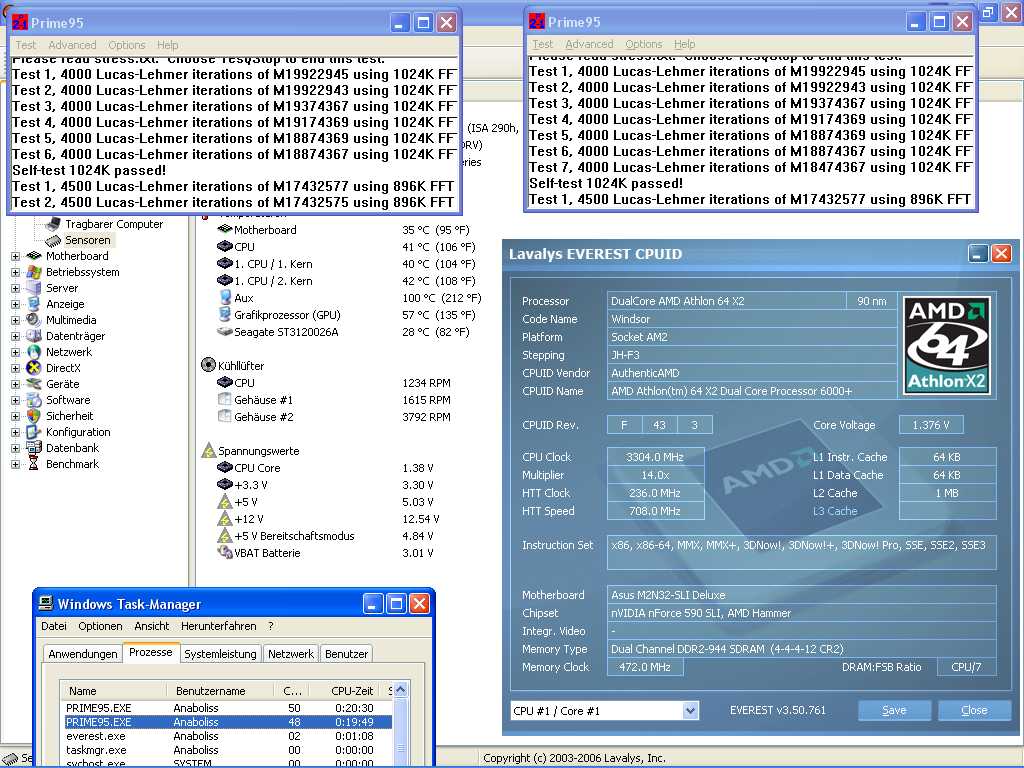Viewport: 1024px width, 768px height.
Task: Expand the Software tree node
Action: pyautogui.click(x=15, y=400)
